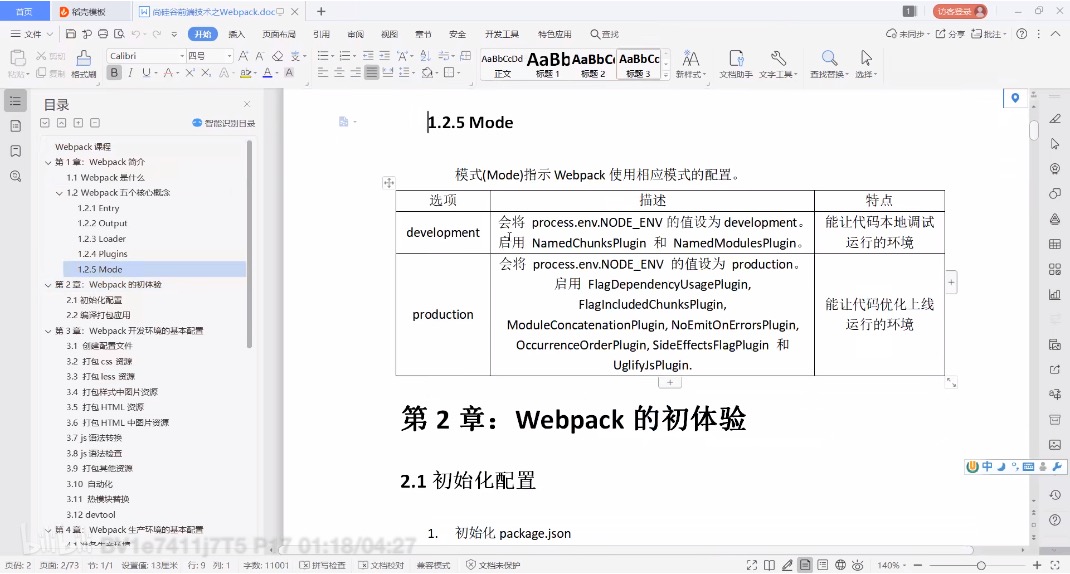Click the yellow text highlight color button
This screenshot has height=574, width=1070.
pos(244,72)
